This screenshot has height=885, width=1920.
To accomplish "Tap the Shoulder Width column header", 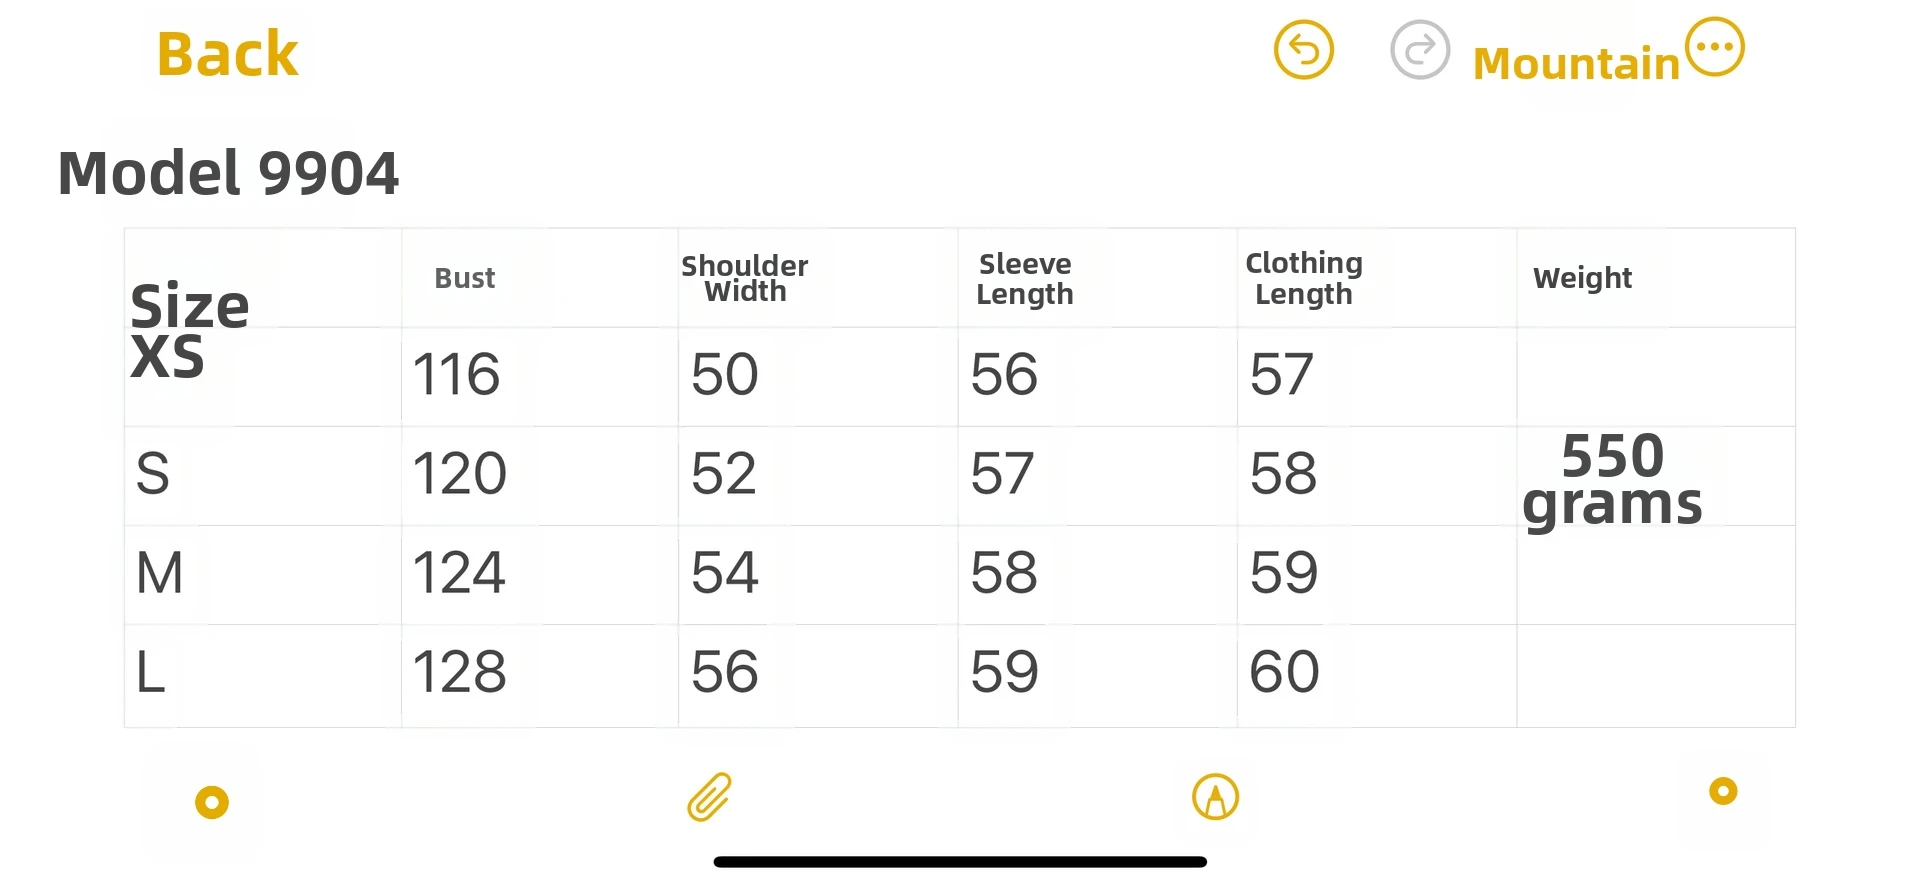I will coord(745,278).
